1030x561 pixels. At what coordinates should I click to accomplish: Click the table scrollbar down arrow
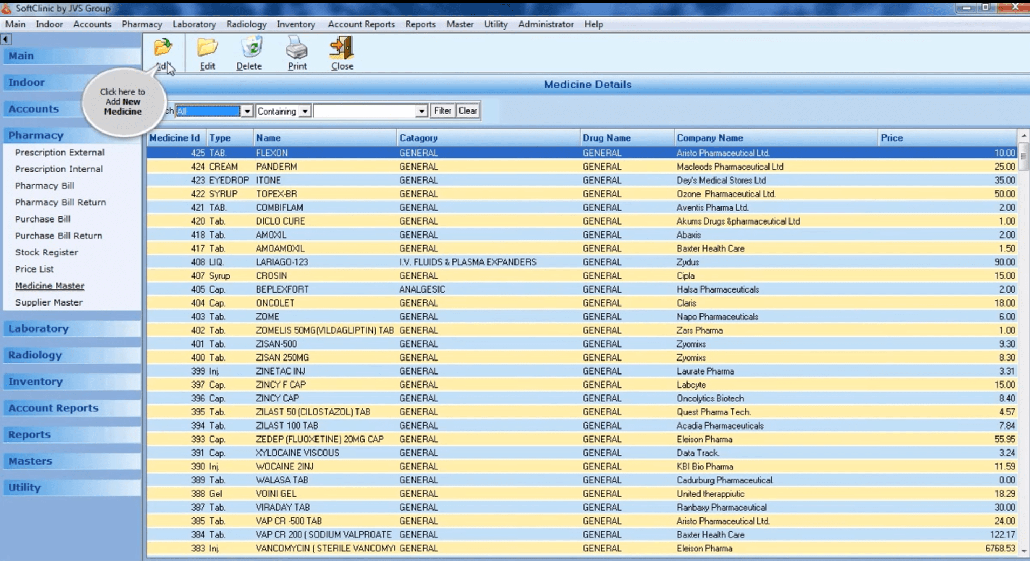[1023, 550]
